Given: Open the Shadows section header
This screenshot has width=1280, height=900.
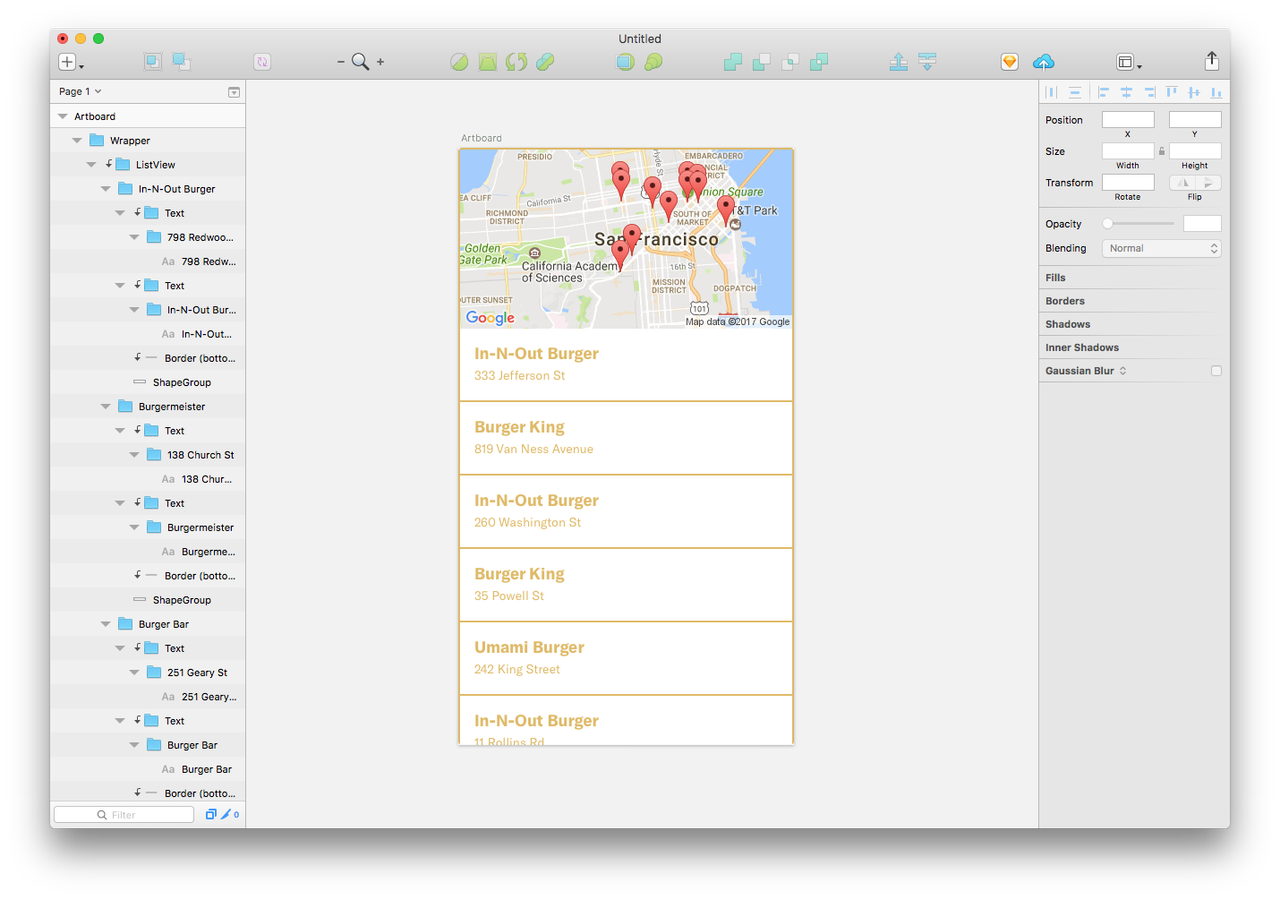Looking at the screenshot, I should [x=1134, y=324].
